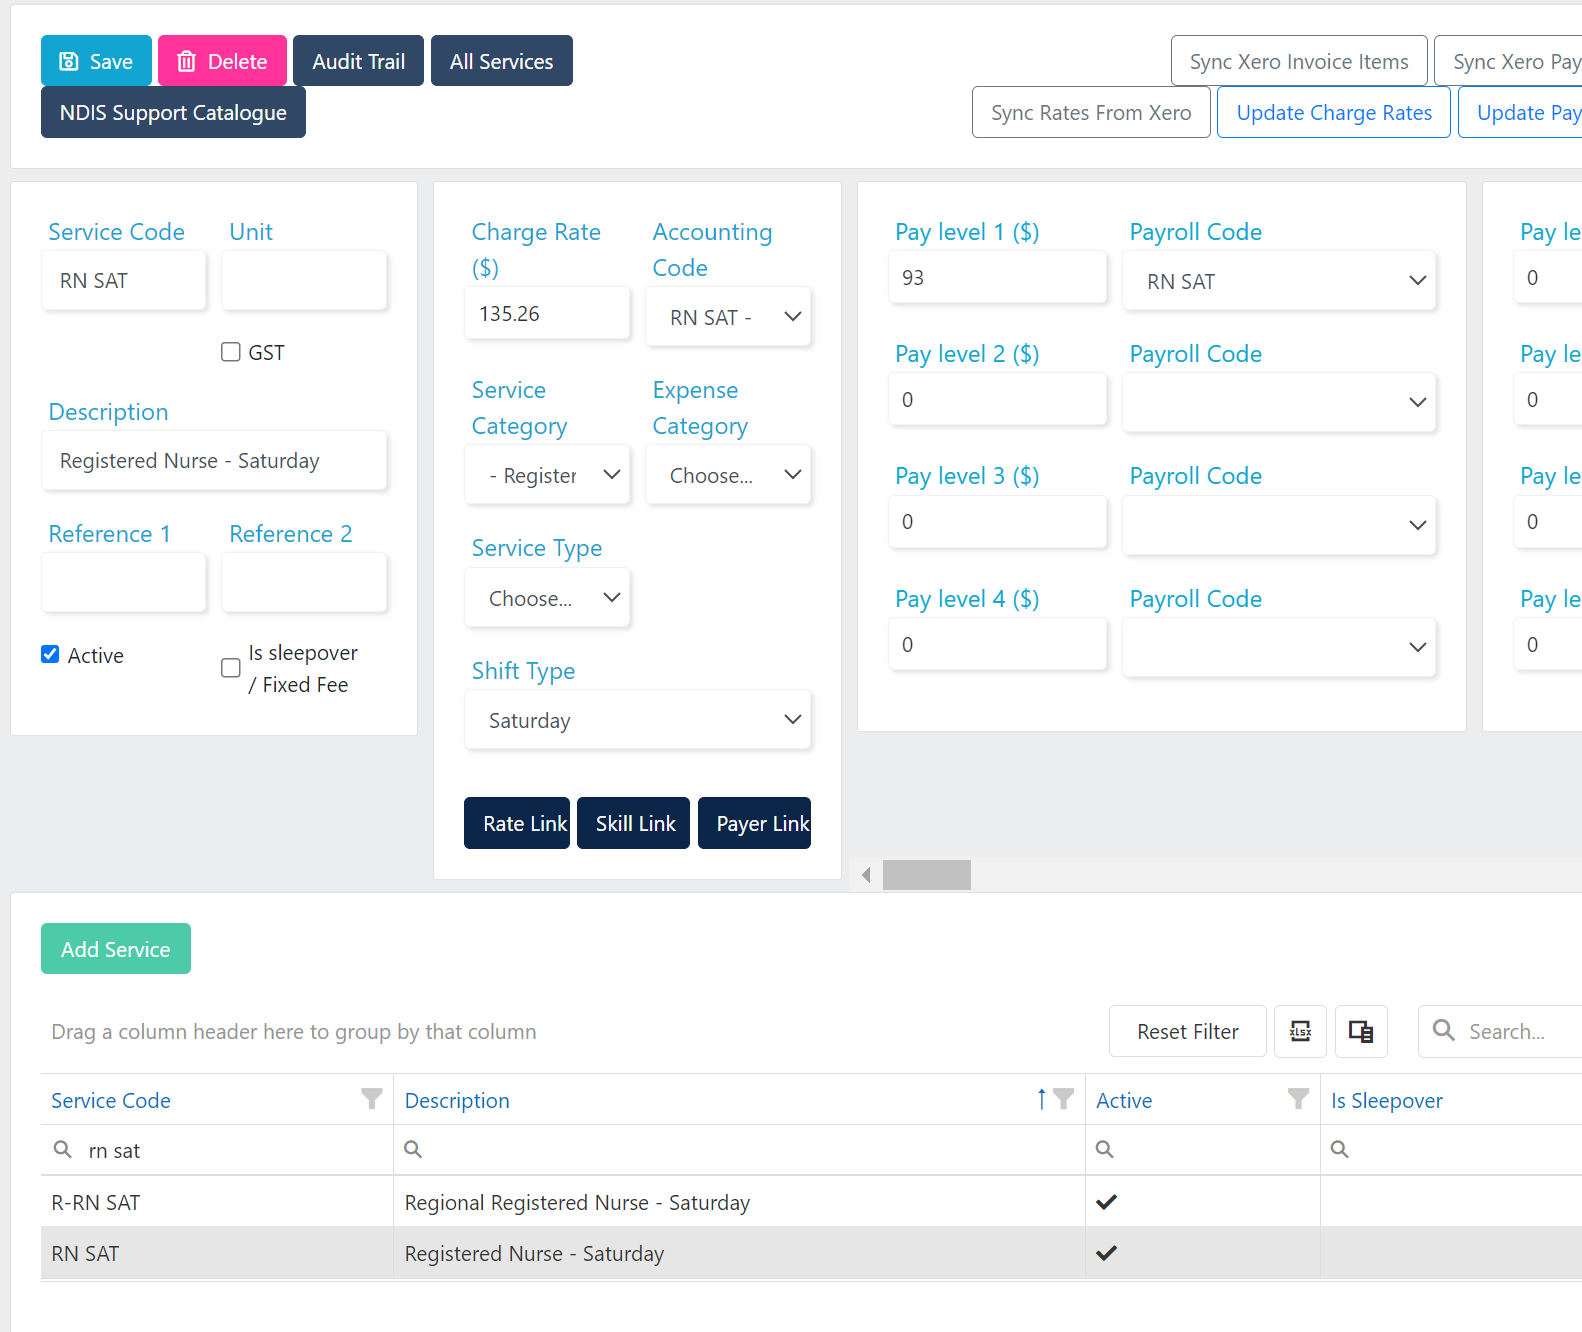The height and width of the screenshot is (1332, 1582).
Task: Click the Add Service button
Action: tap(116, 949)
